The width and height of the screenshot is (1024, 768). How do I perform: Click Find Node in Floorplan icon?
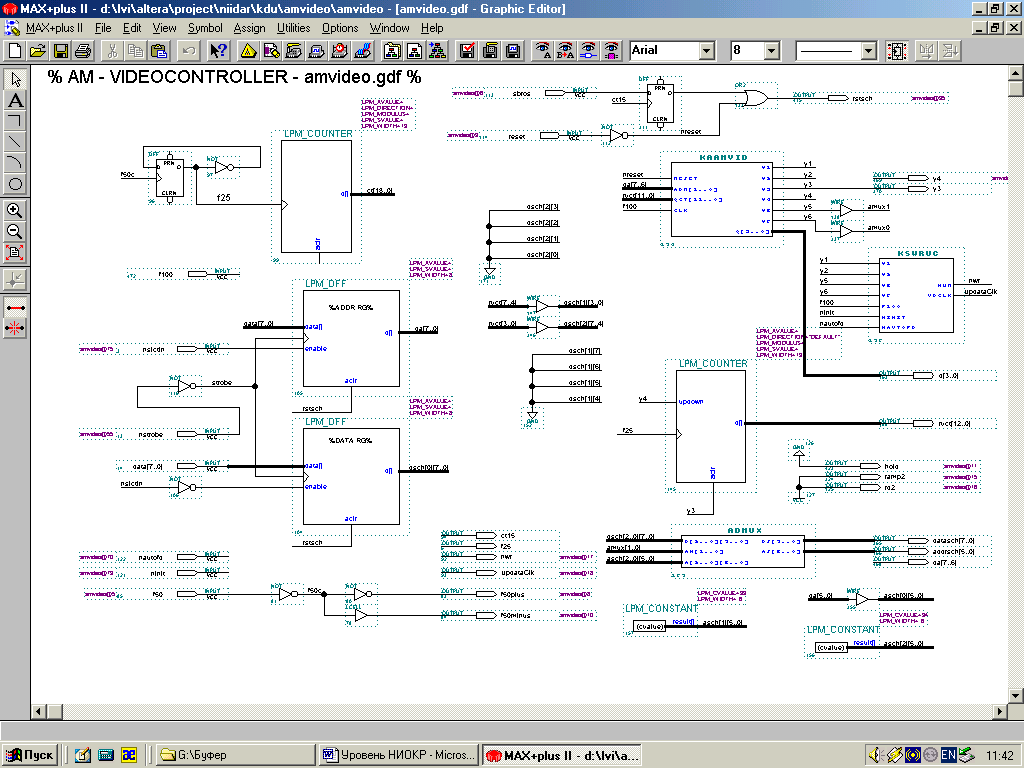611,50
